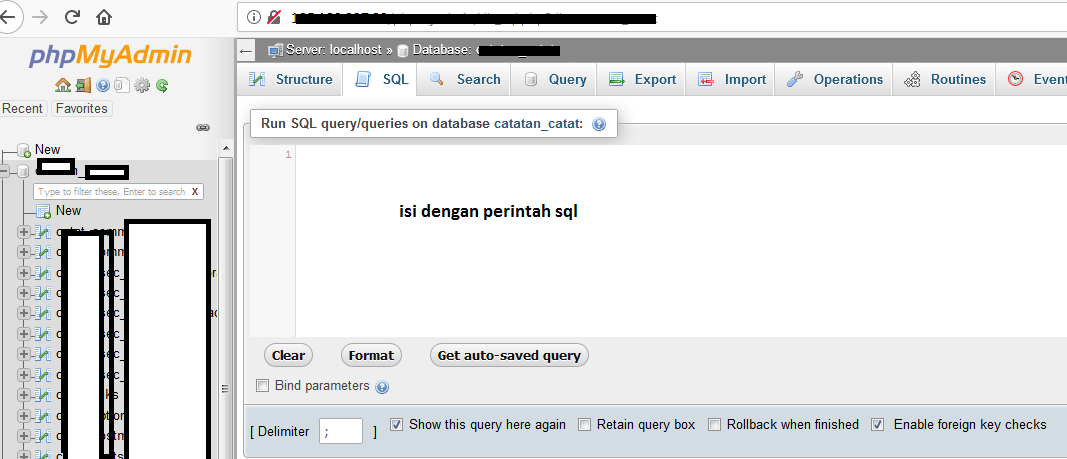Collapse the selected database tree node
The image size is (1067, 459).
pyautogui.click(x=7, y=171)
